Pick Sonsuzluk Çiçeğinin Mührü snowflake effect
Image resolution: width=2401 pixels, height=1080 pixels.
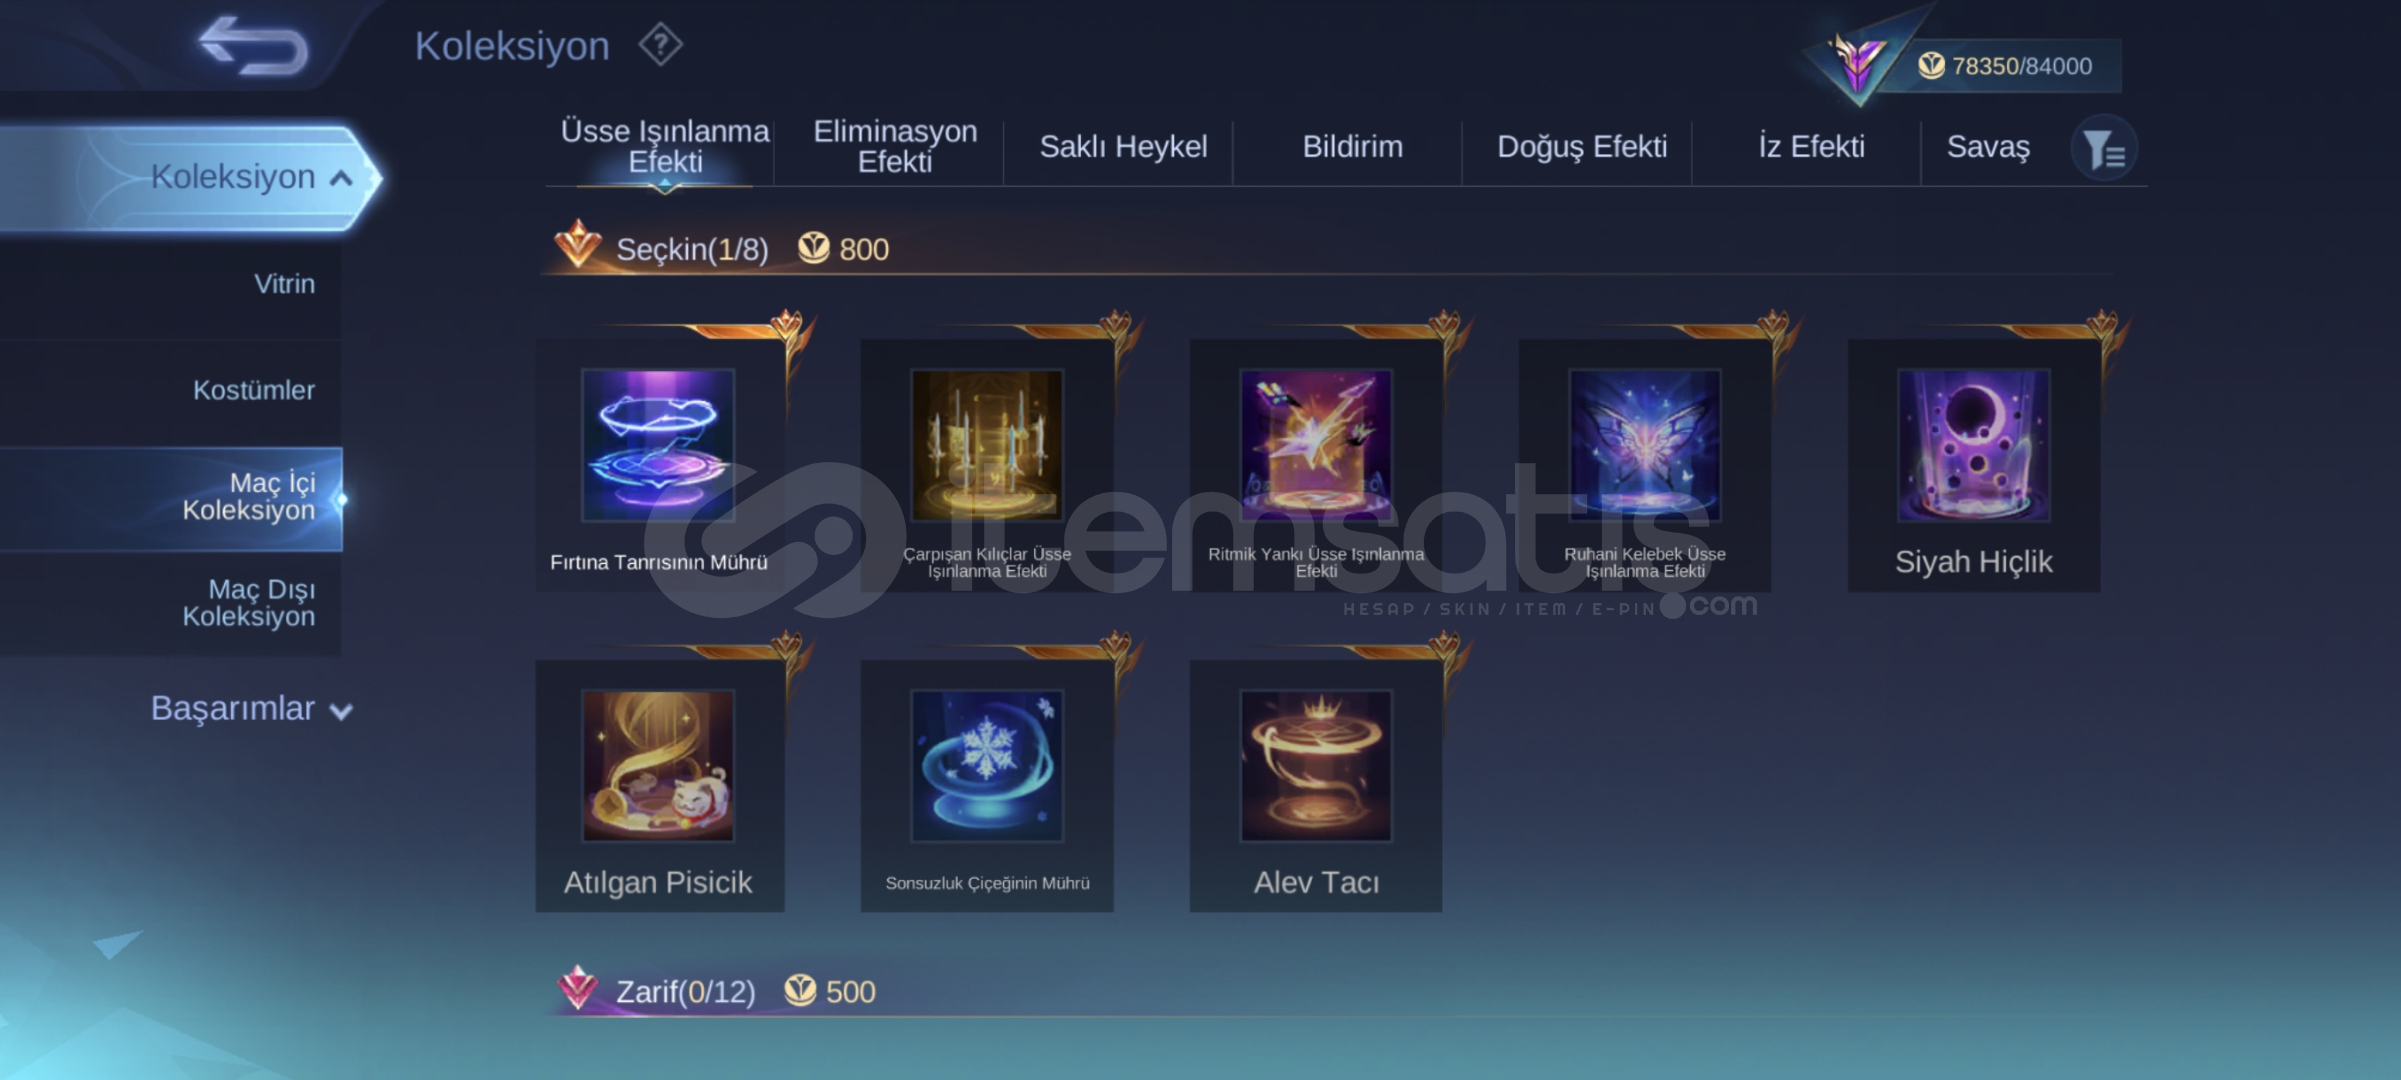pos(987,785)
